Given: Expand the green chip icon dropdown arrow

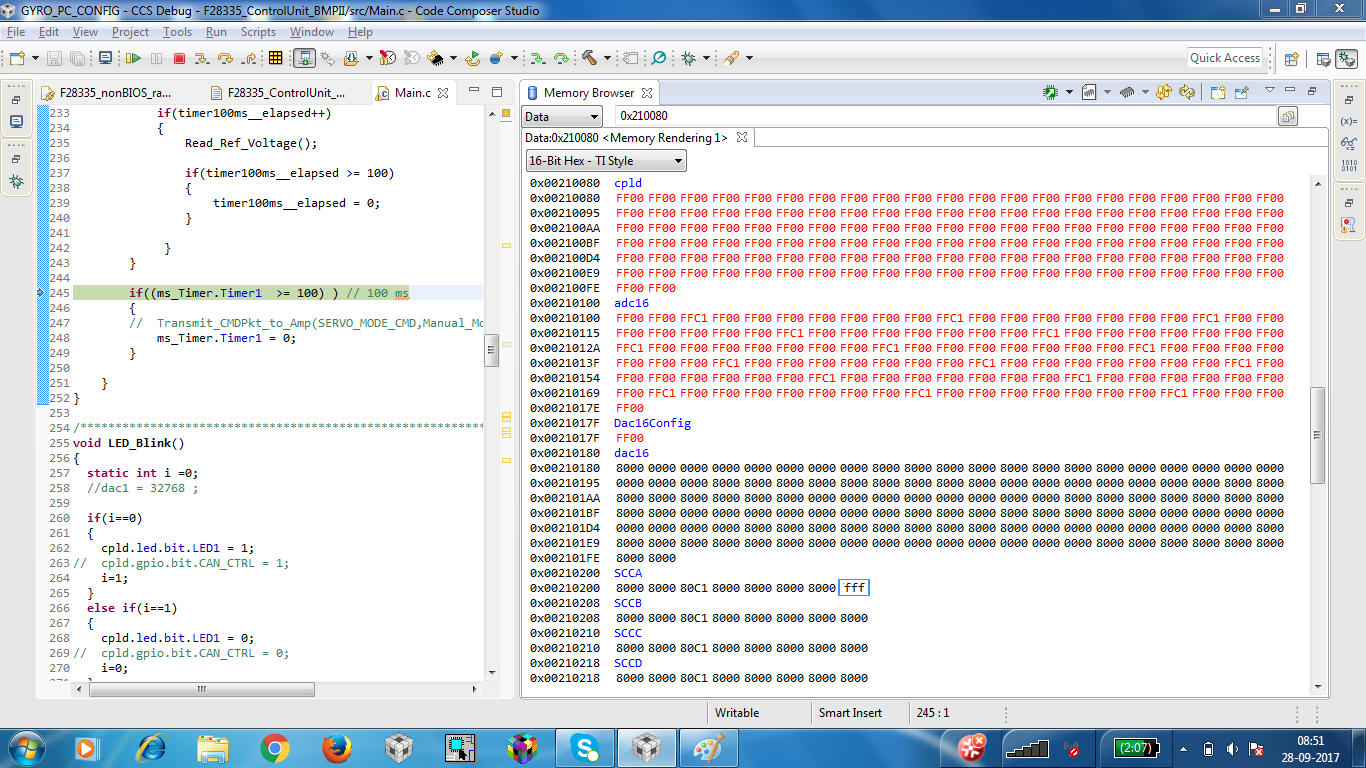Looking at the screenshot, I should pyautogui.click(x=1069, y=92).
